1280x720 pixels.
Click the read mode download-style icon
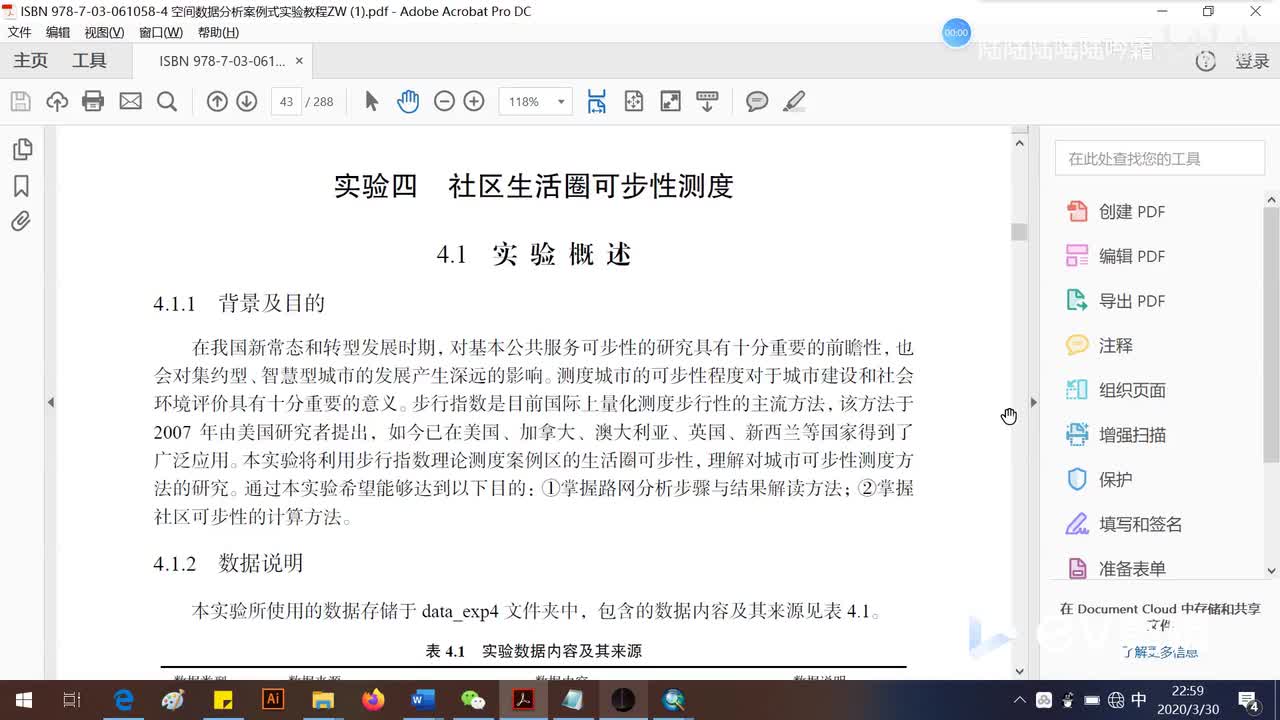click(x=707, y=101)
